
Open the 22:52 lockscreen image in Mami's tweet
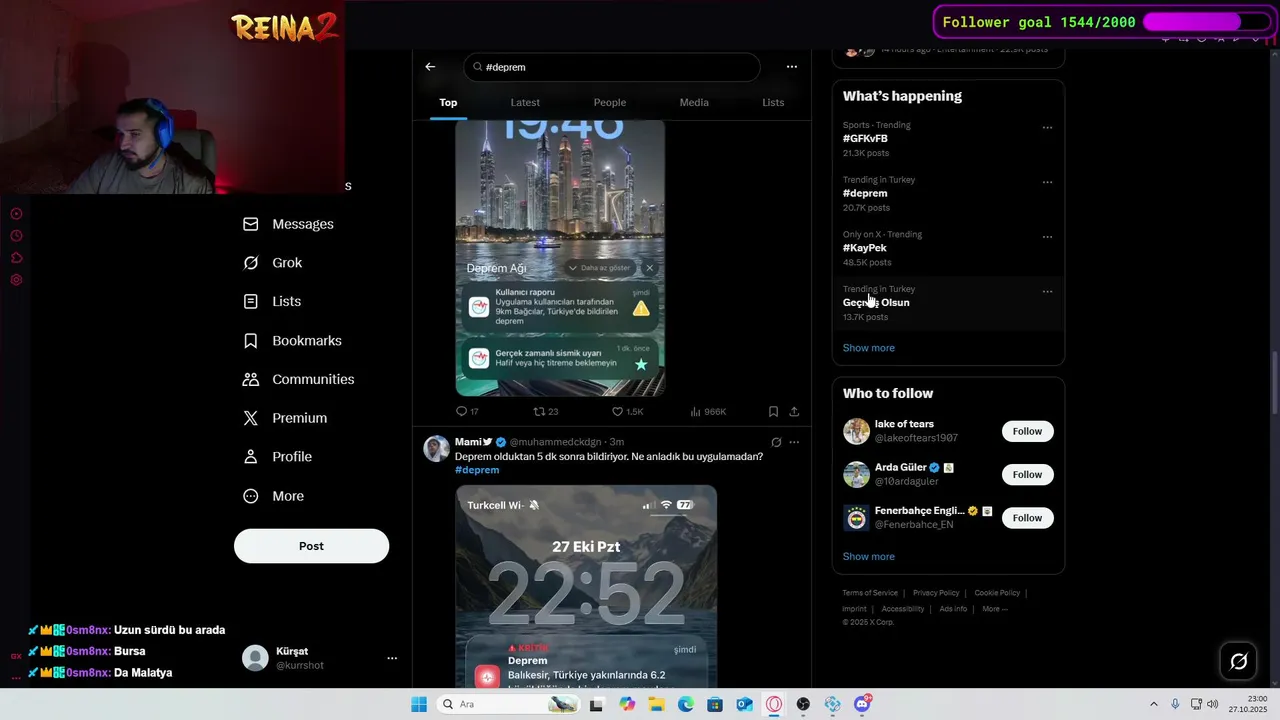coord(586,586)
